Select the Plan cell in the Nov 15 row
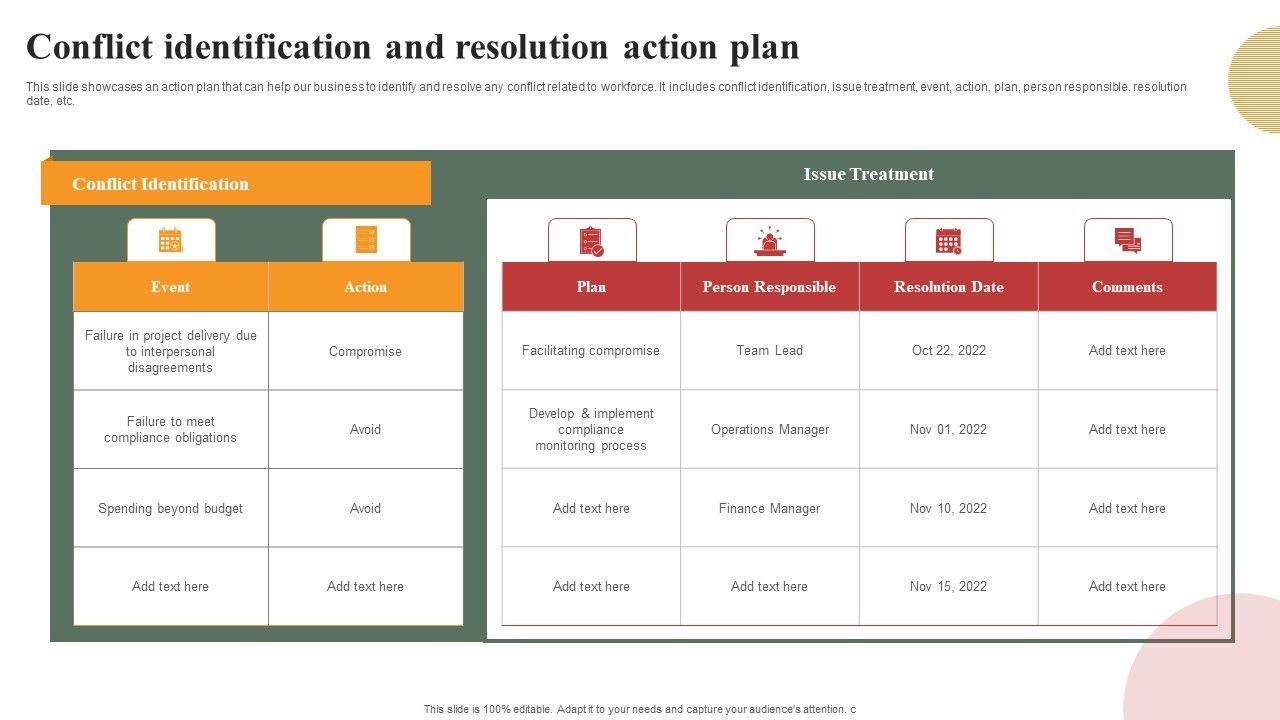1280x720 pixels. click(x=591, y=586)
